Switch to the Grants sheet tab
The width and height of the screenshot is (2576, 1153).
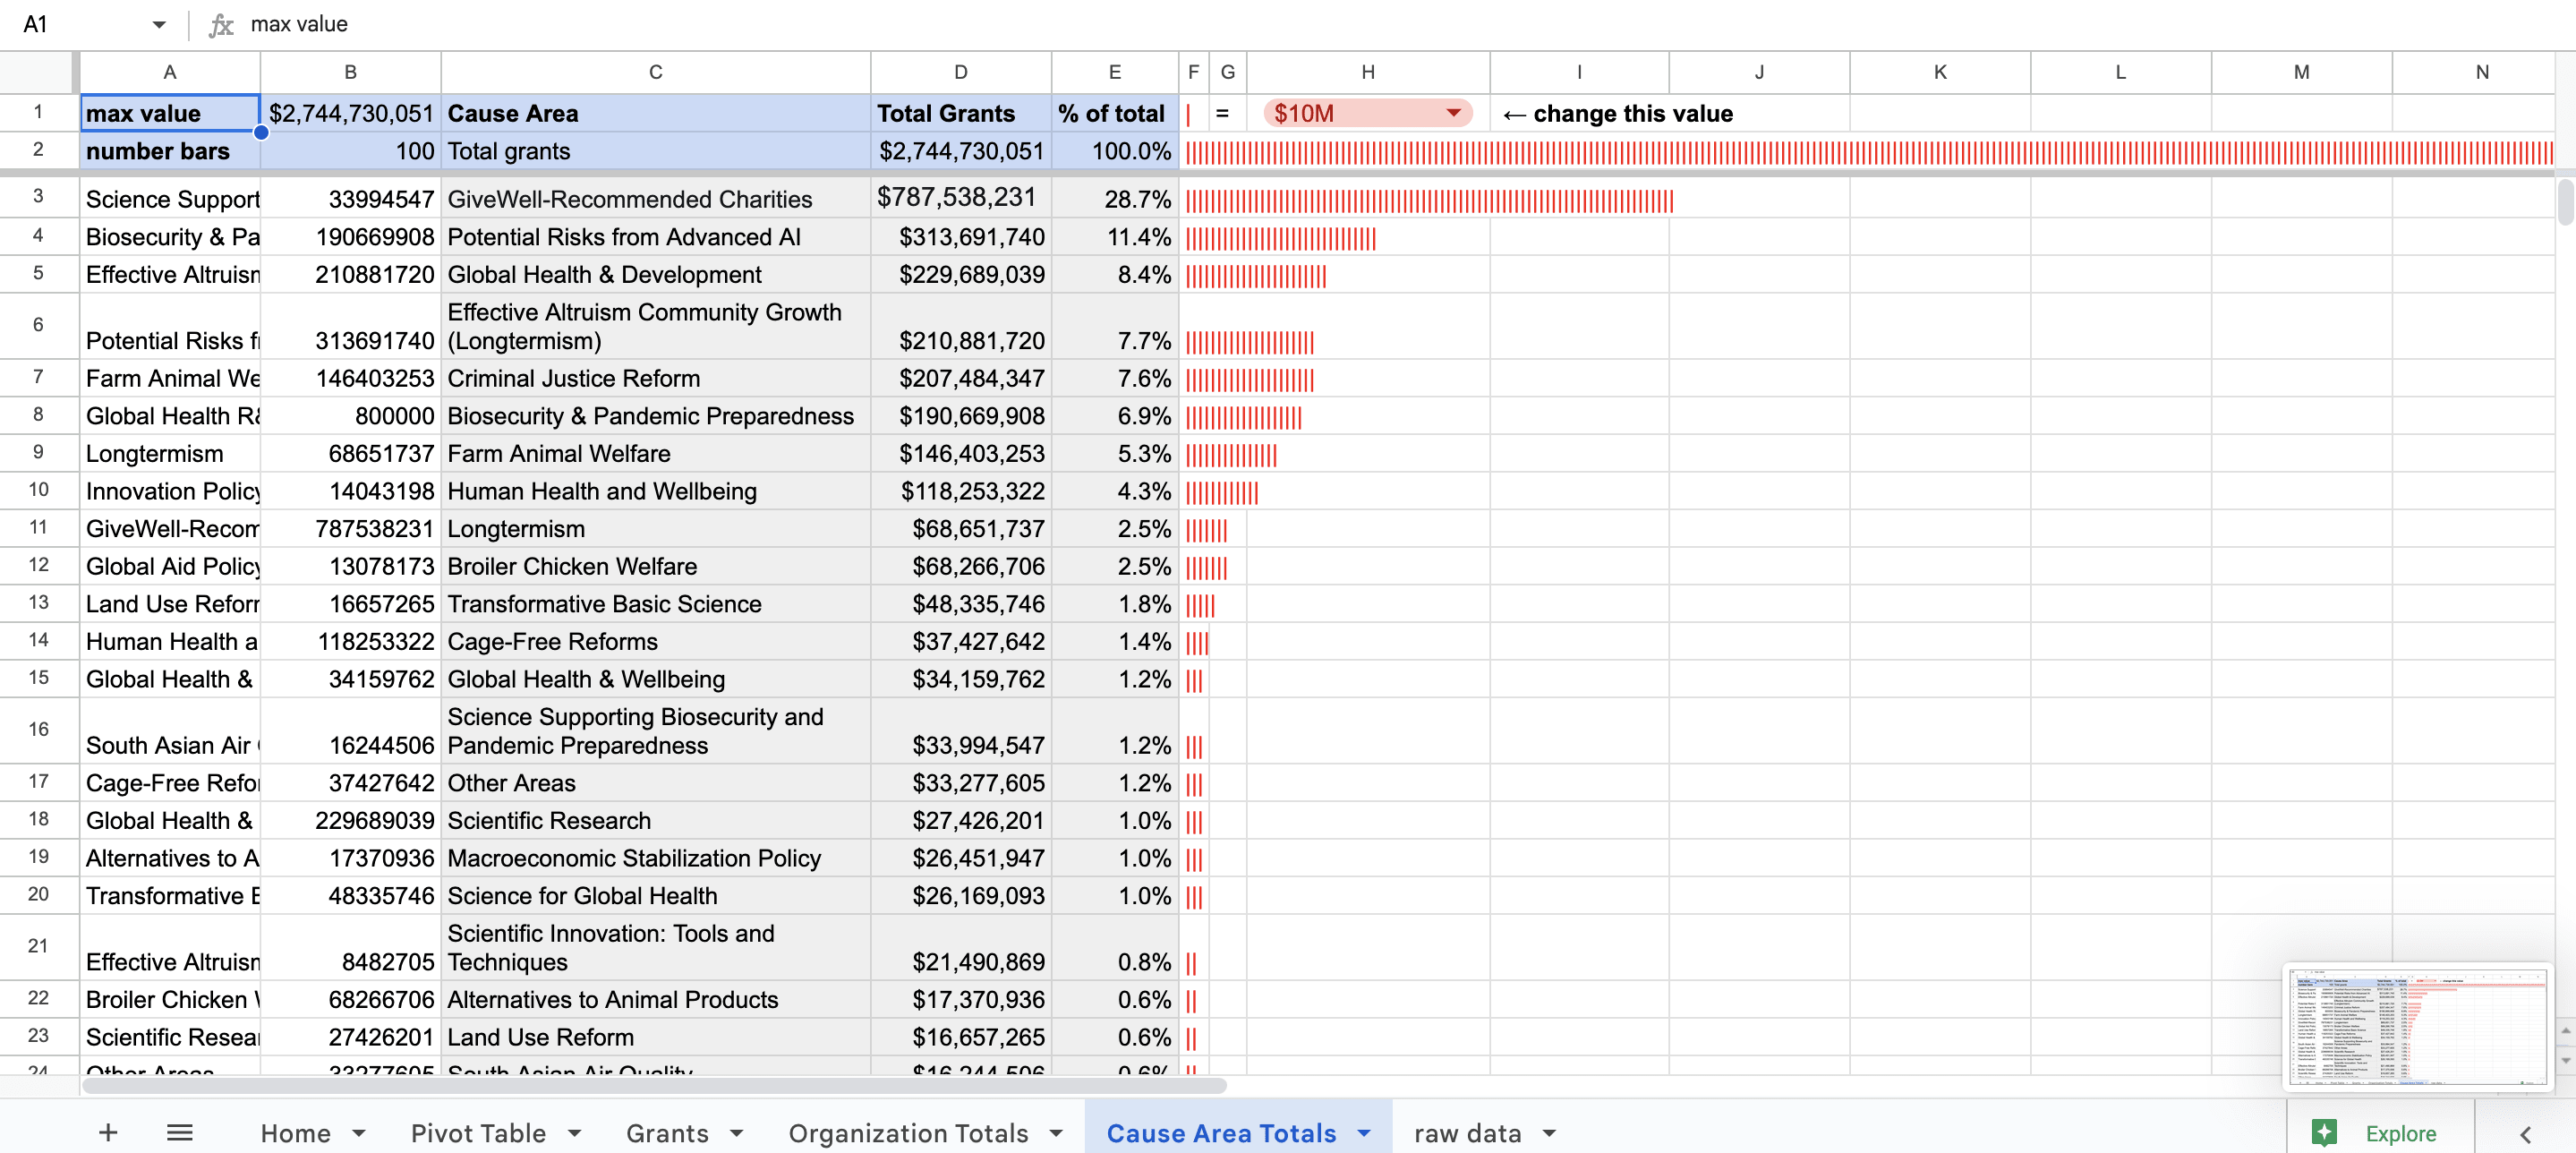[x=666, y=1133]
